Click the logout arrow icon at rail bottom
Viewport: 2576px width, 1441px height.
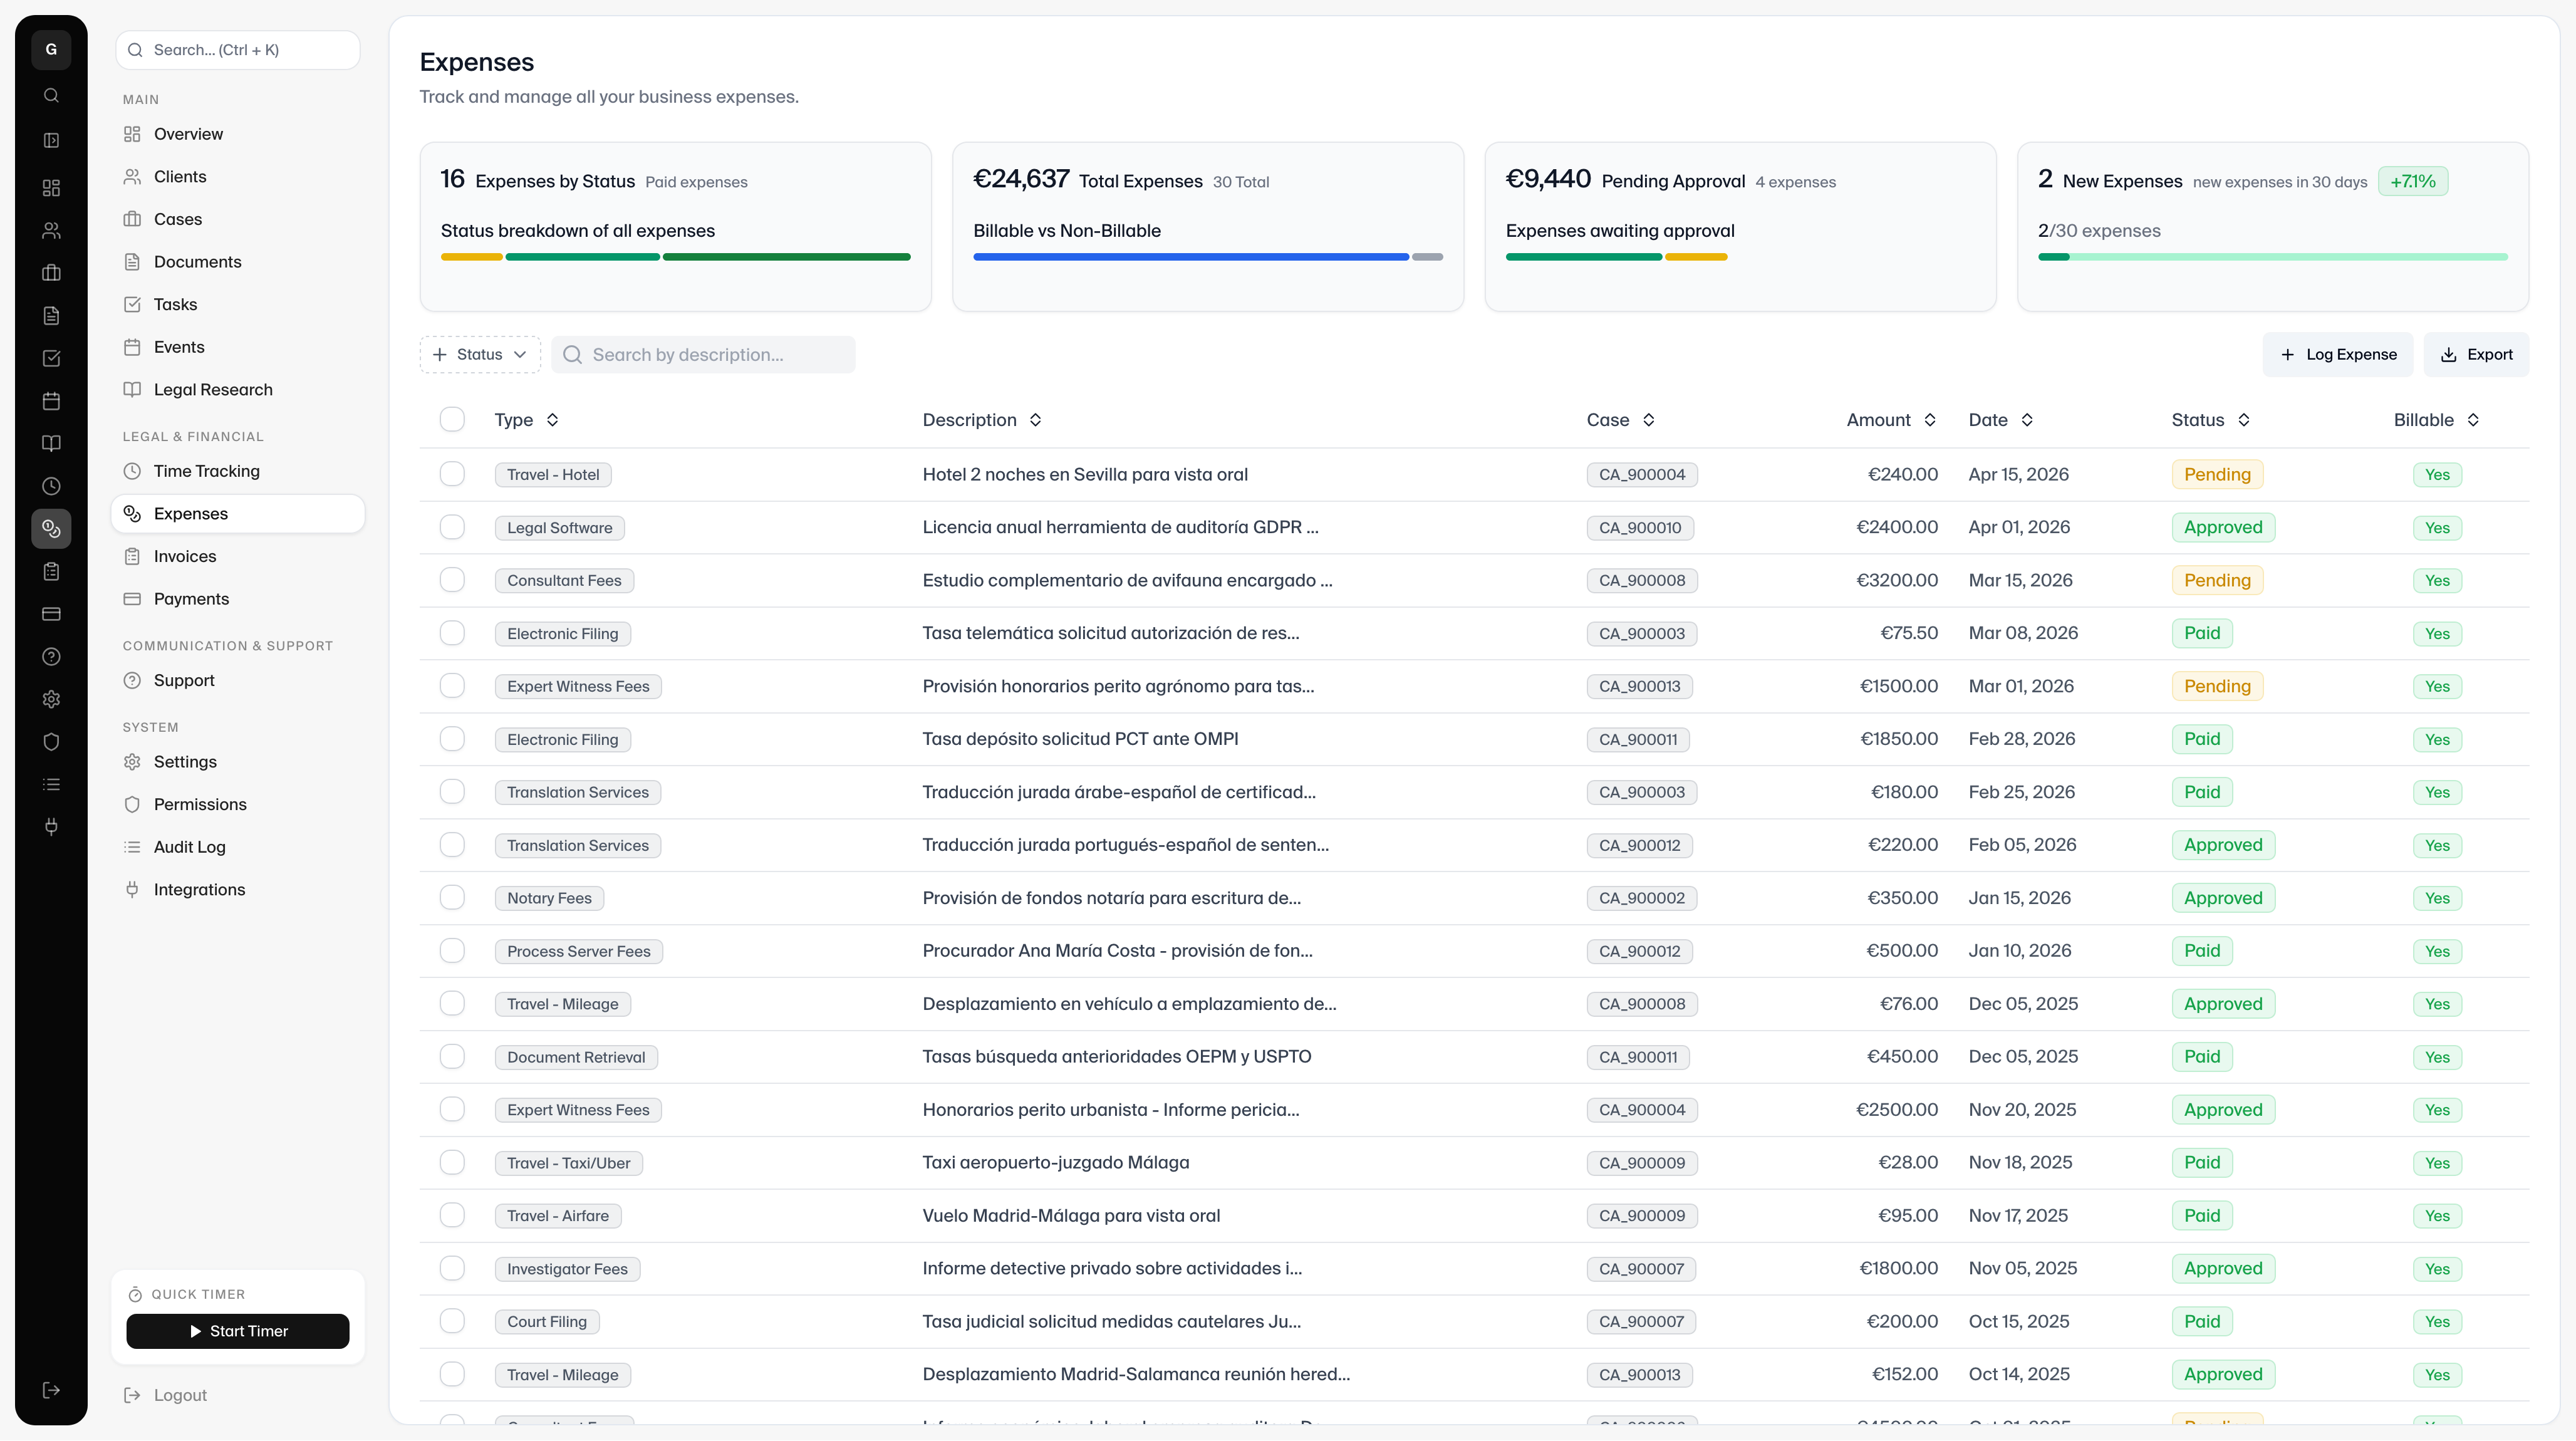point(51,1390)
